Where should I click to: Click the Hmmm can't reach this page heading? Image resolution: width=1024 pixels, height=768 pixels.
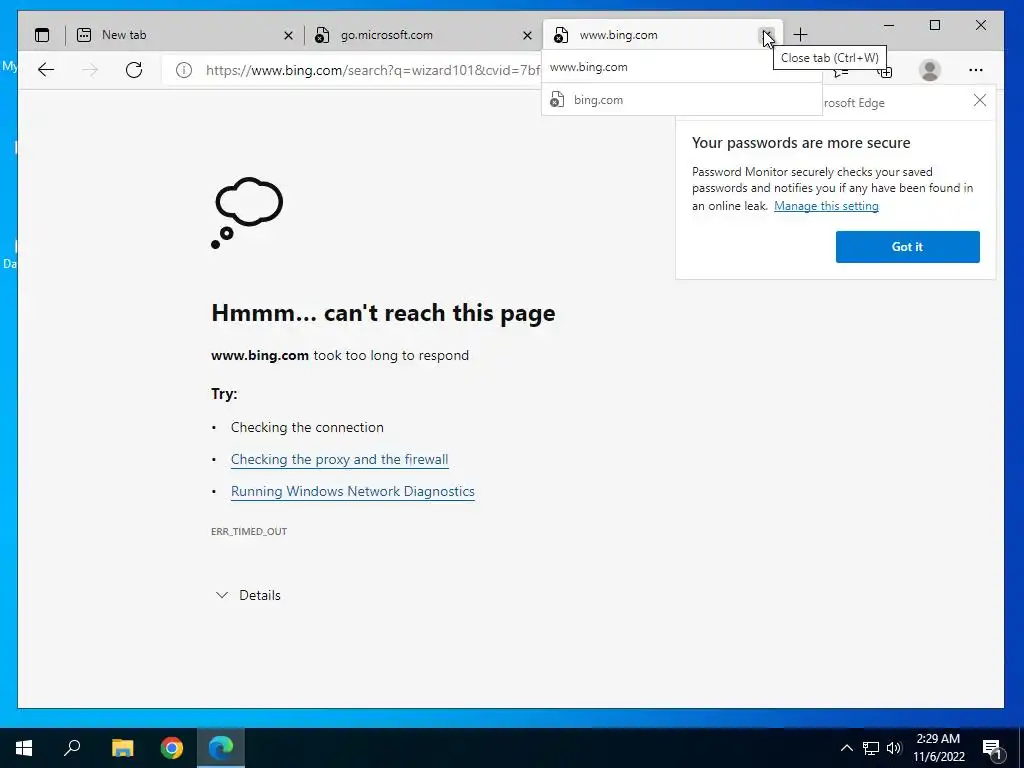click(383, 313)
